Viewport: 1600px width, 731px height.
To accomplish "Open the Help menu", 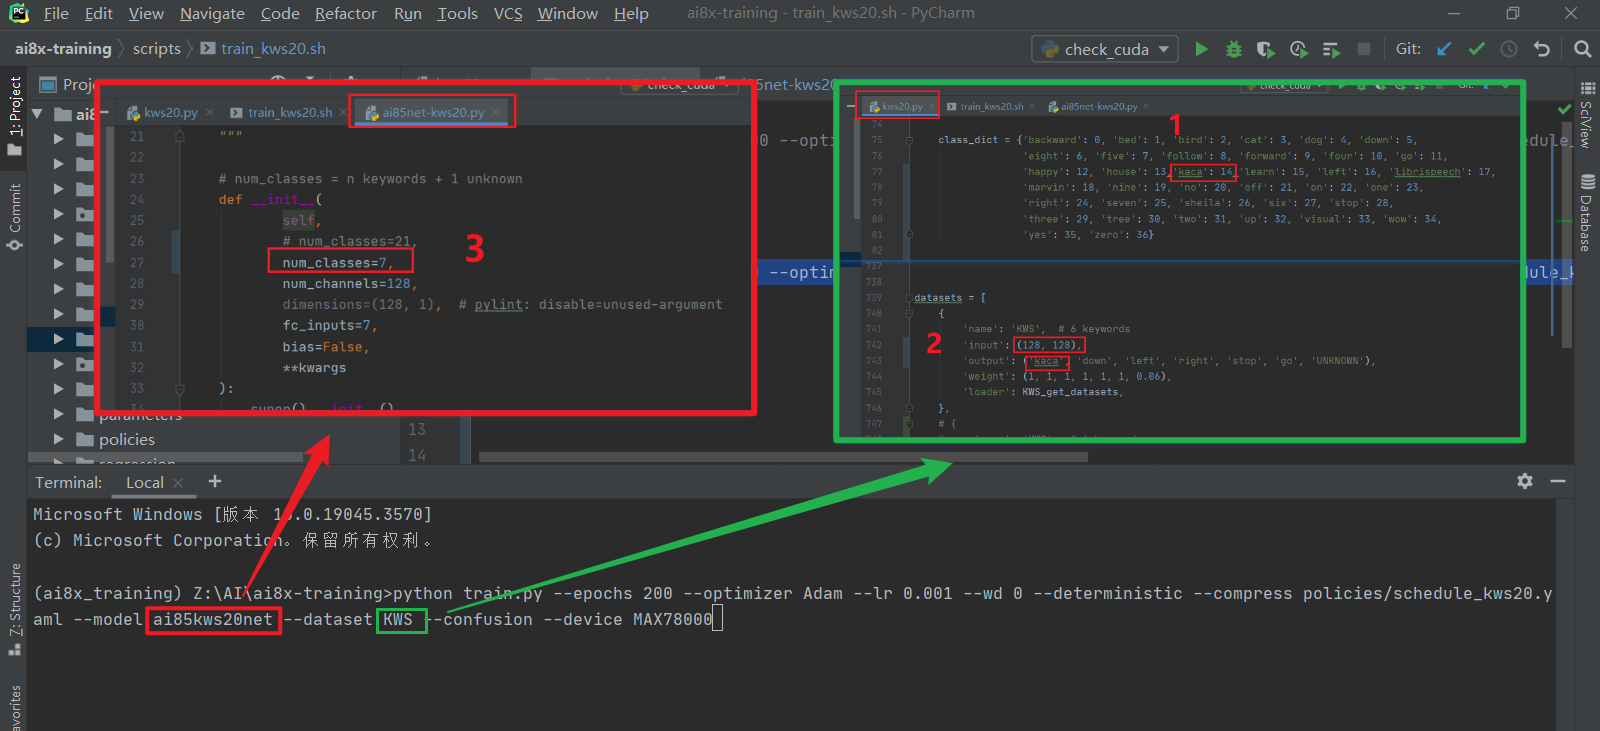I will coord(631,14).
